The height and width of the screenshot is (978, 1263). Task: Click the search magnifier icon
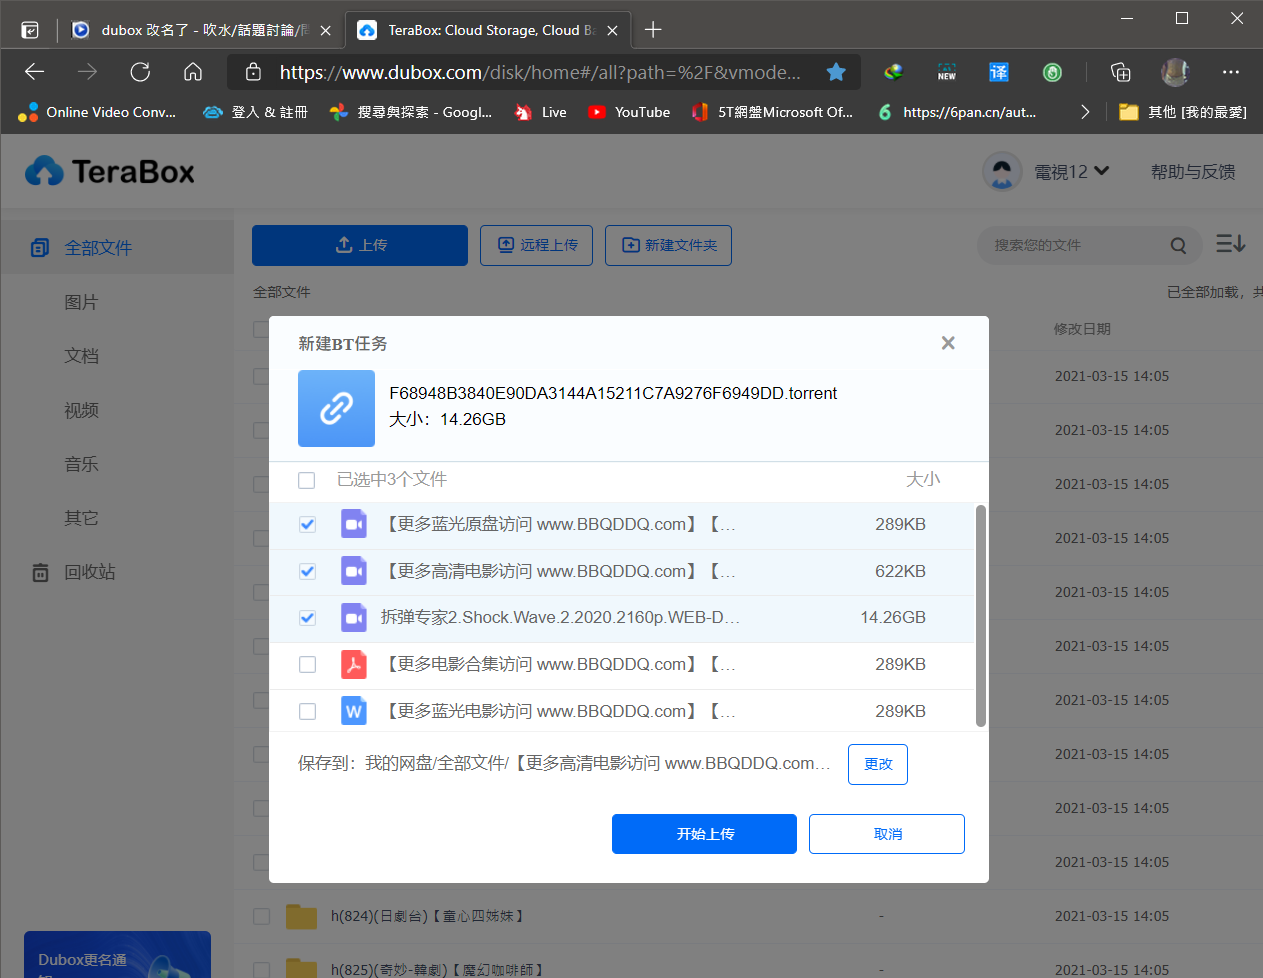click(1178, 245)
